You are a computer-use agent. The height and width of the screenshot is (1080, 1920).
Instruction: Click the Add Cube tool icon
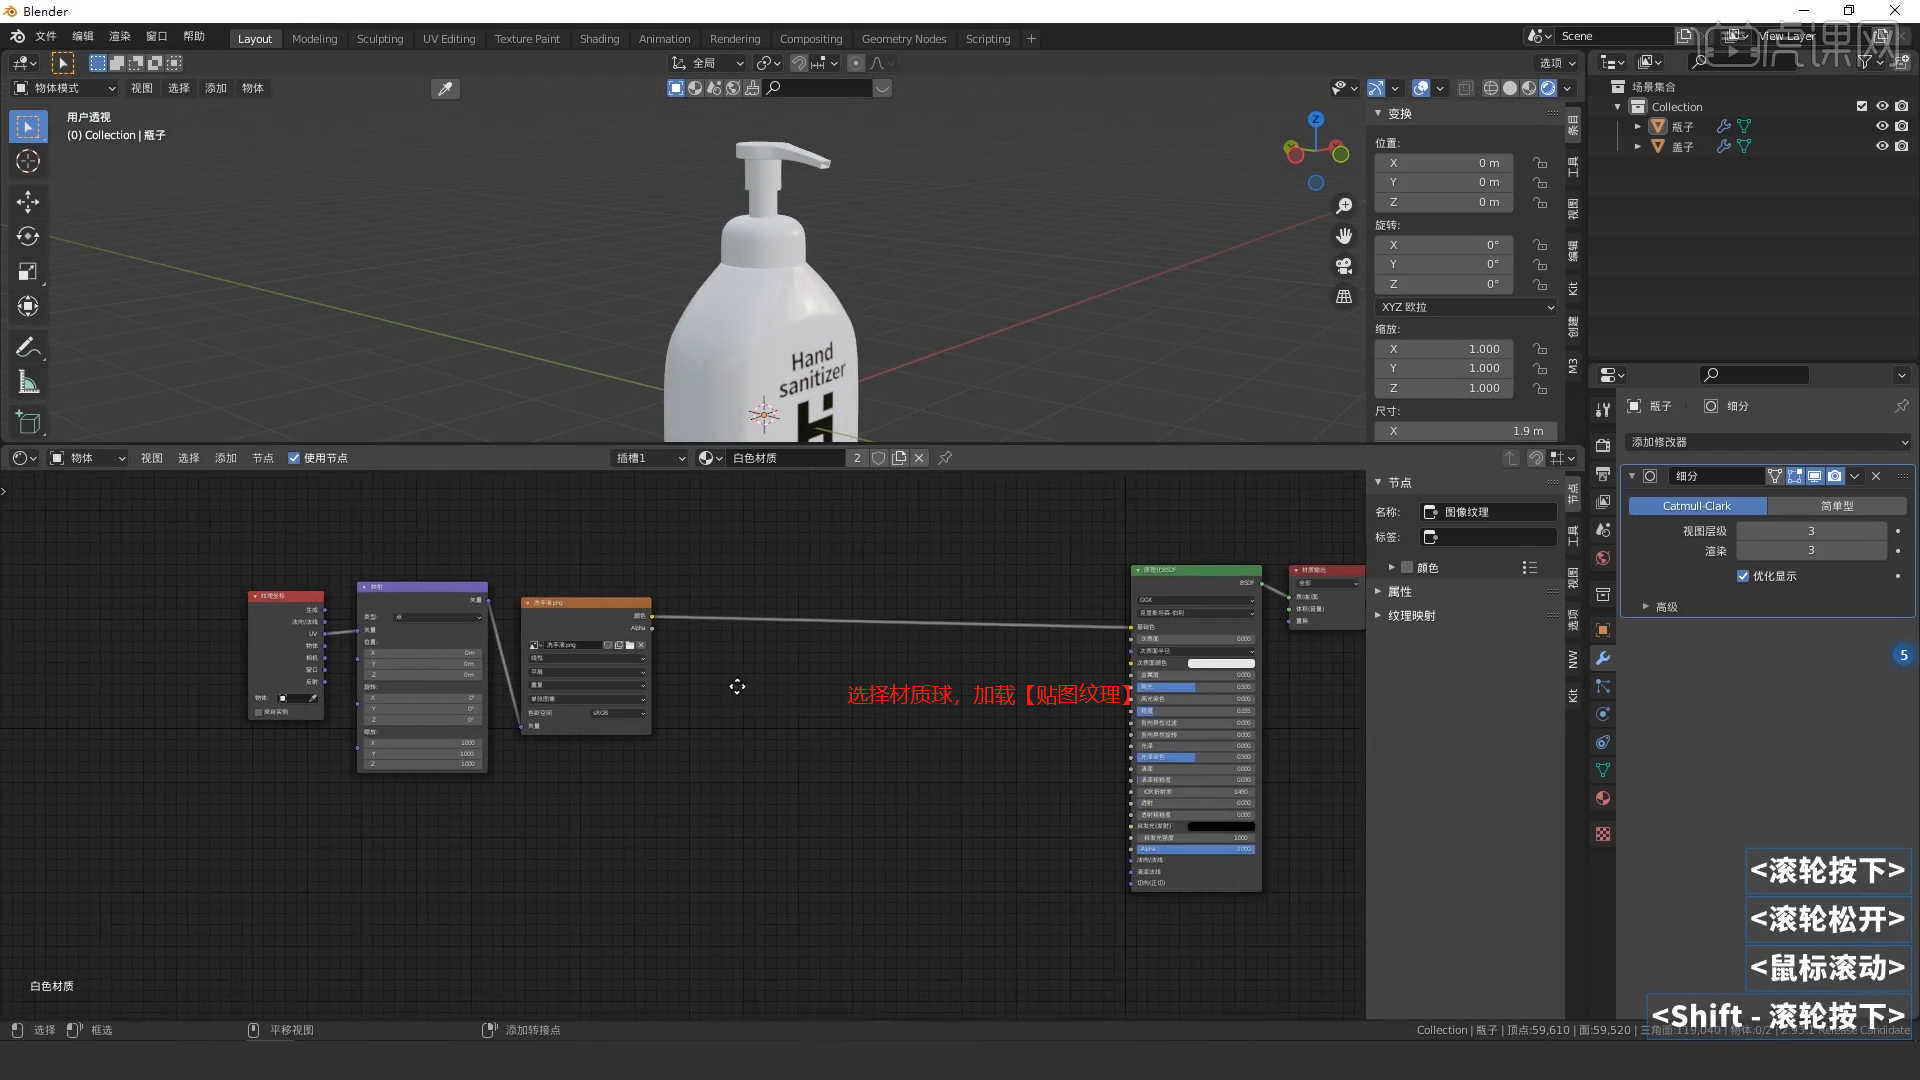click(x=28, y=423)
